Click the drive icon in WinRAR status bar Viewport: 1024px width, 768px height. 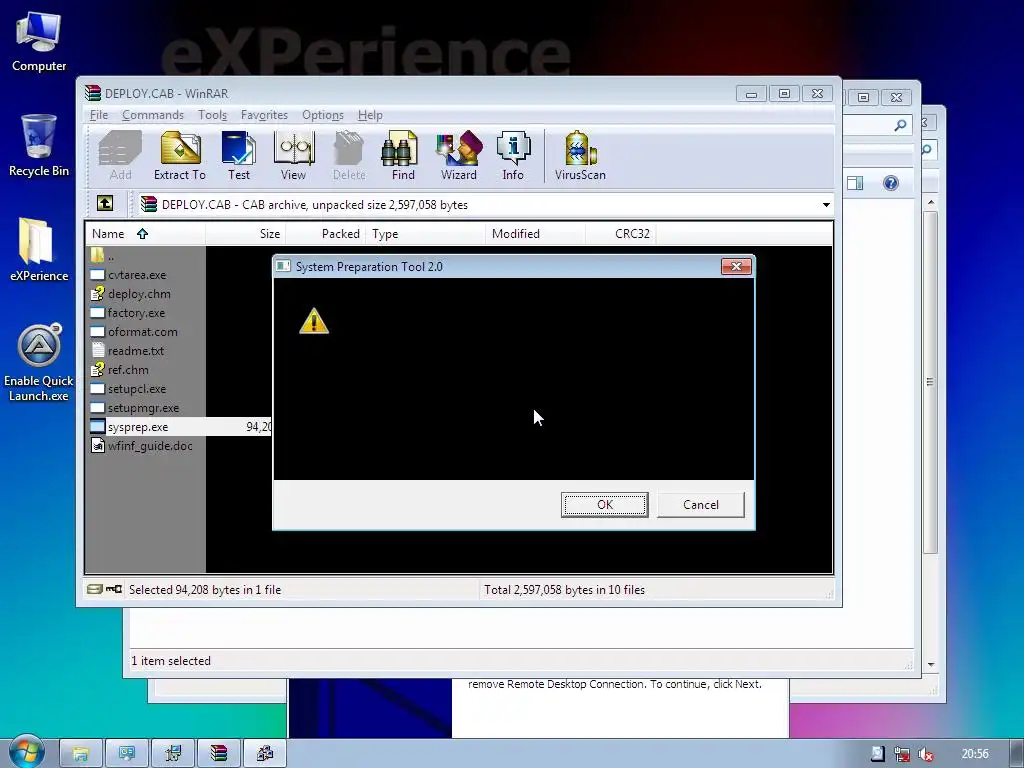[95, 589]
